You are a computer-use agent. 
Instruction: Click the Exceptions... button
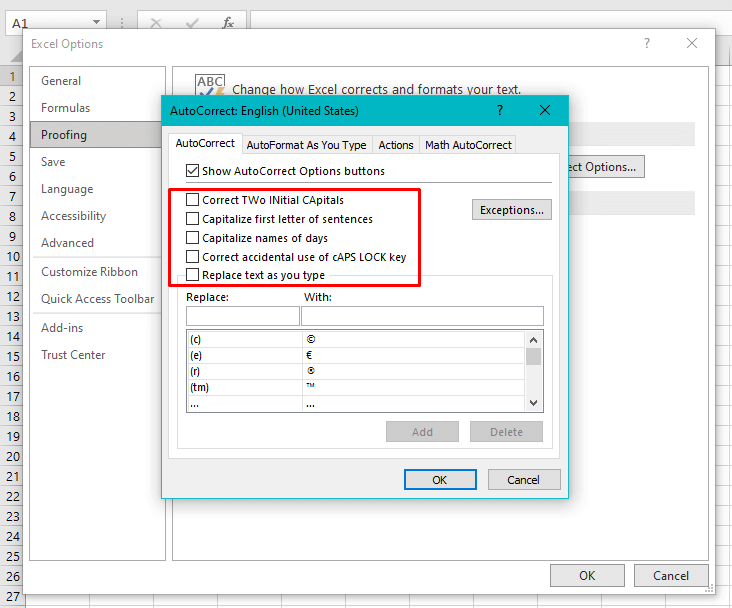tap(512, 210)
